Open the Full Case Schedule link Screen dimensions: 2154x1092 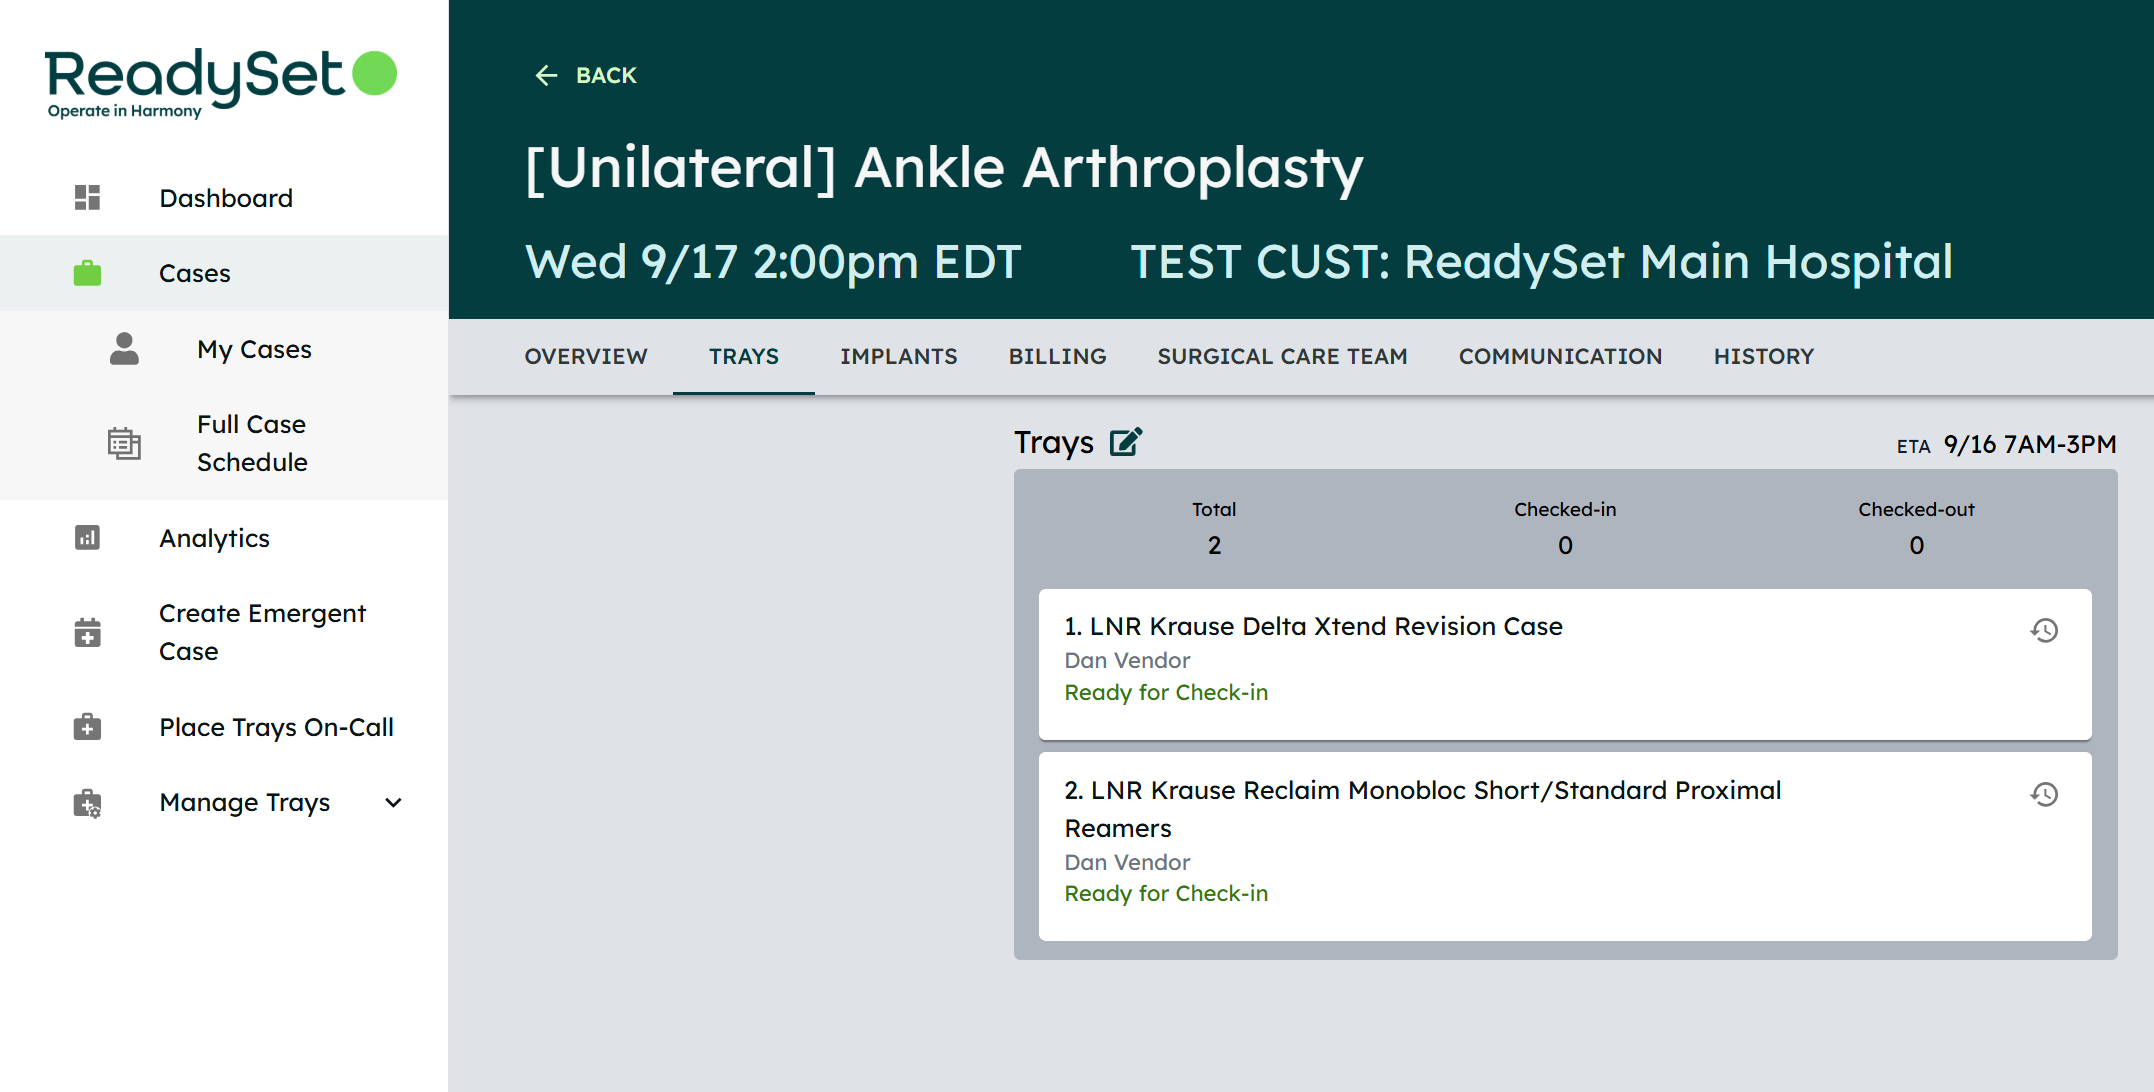[252, 443]
